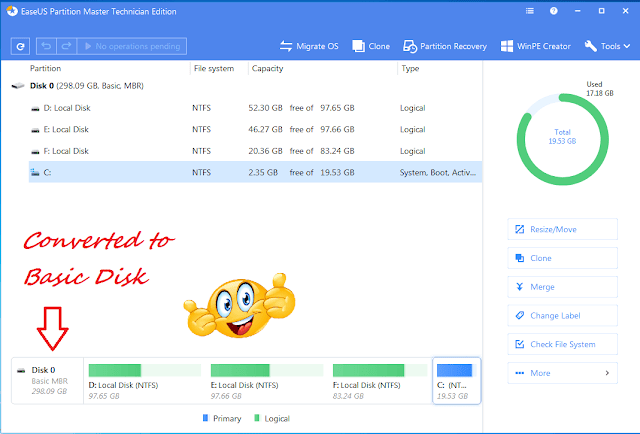Image resolution: width=640 pixels, height=434 pixels.
Task: Click the Check File System icon
Action: click(520, 344)
